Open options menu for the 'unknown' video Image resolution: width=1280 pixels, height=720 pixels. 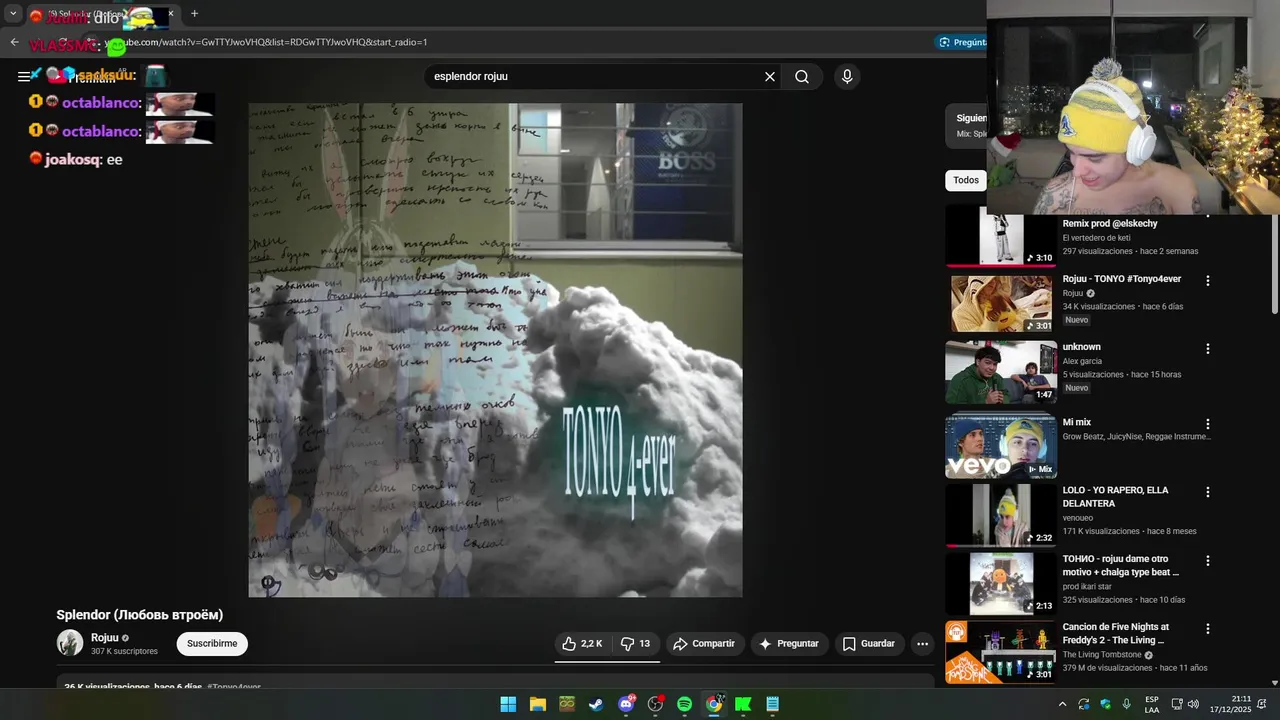pos(1208,349)
